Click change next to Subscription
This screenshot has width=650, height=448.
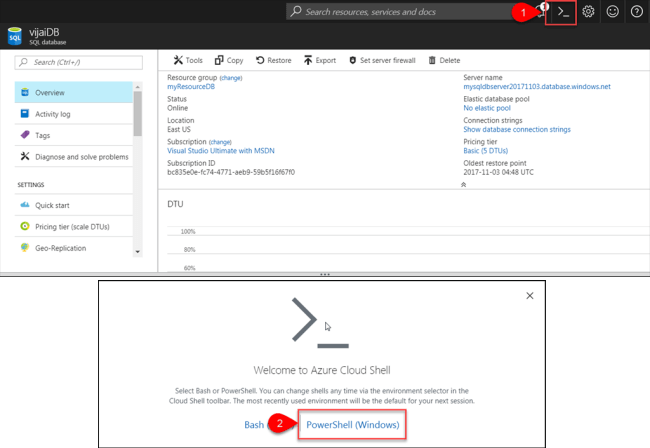coord(220,142)
